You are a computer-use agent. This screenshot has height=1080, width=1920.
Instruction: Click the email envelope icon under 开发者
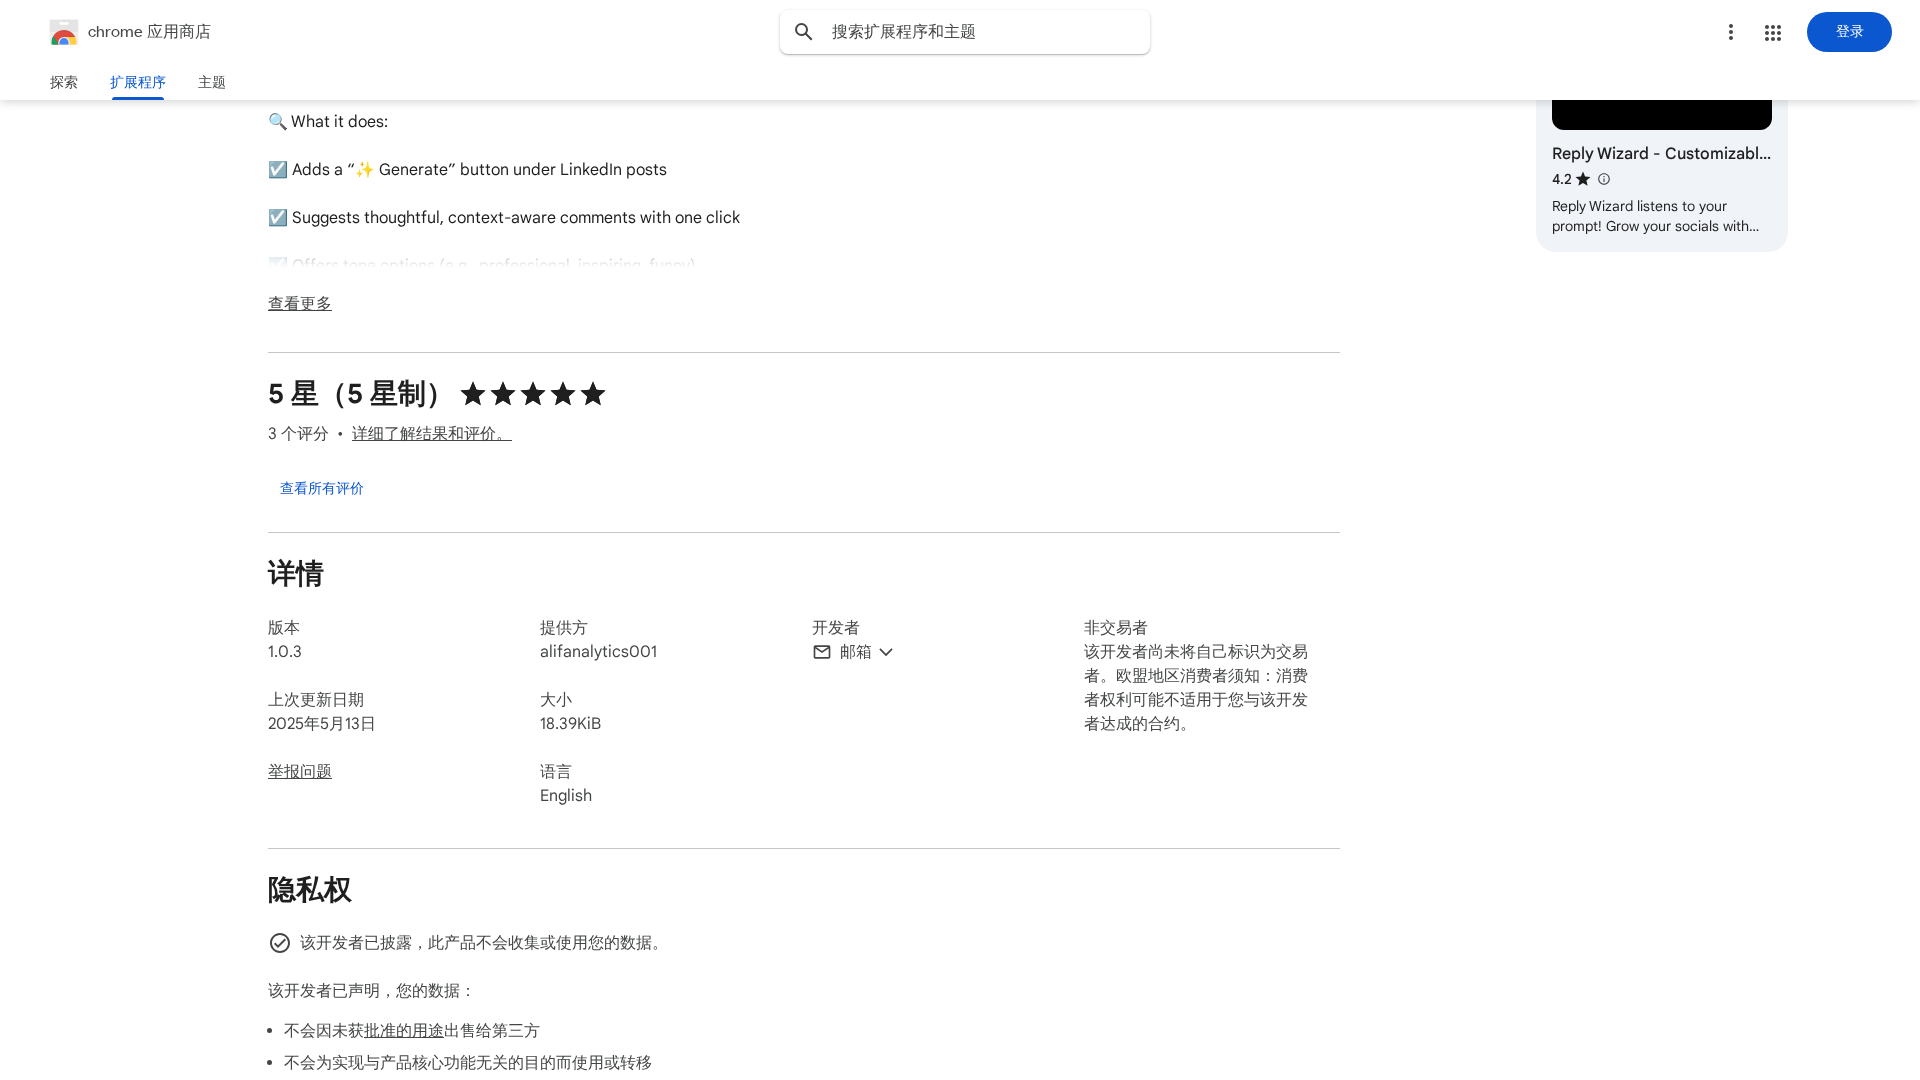pyautogui.click(x=821, y=652)
